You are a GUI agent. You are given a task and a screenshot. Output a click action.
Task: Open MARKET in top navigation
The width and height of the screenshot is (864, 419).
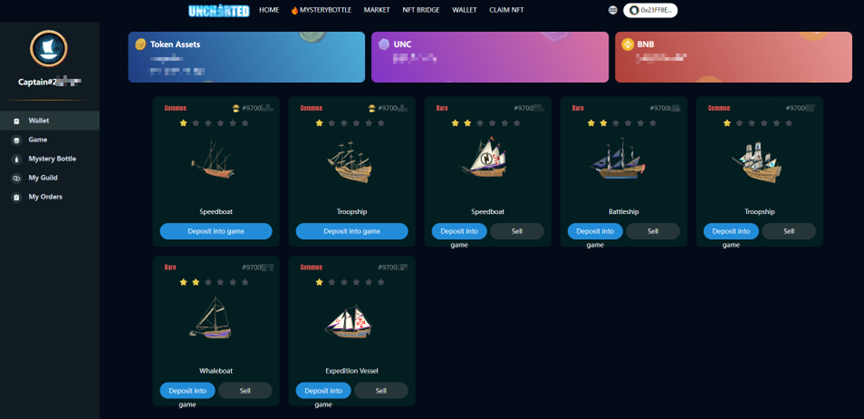[x=377, y=10]
